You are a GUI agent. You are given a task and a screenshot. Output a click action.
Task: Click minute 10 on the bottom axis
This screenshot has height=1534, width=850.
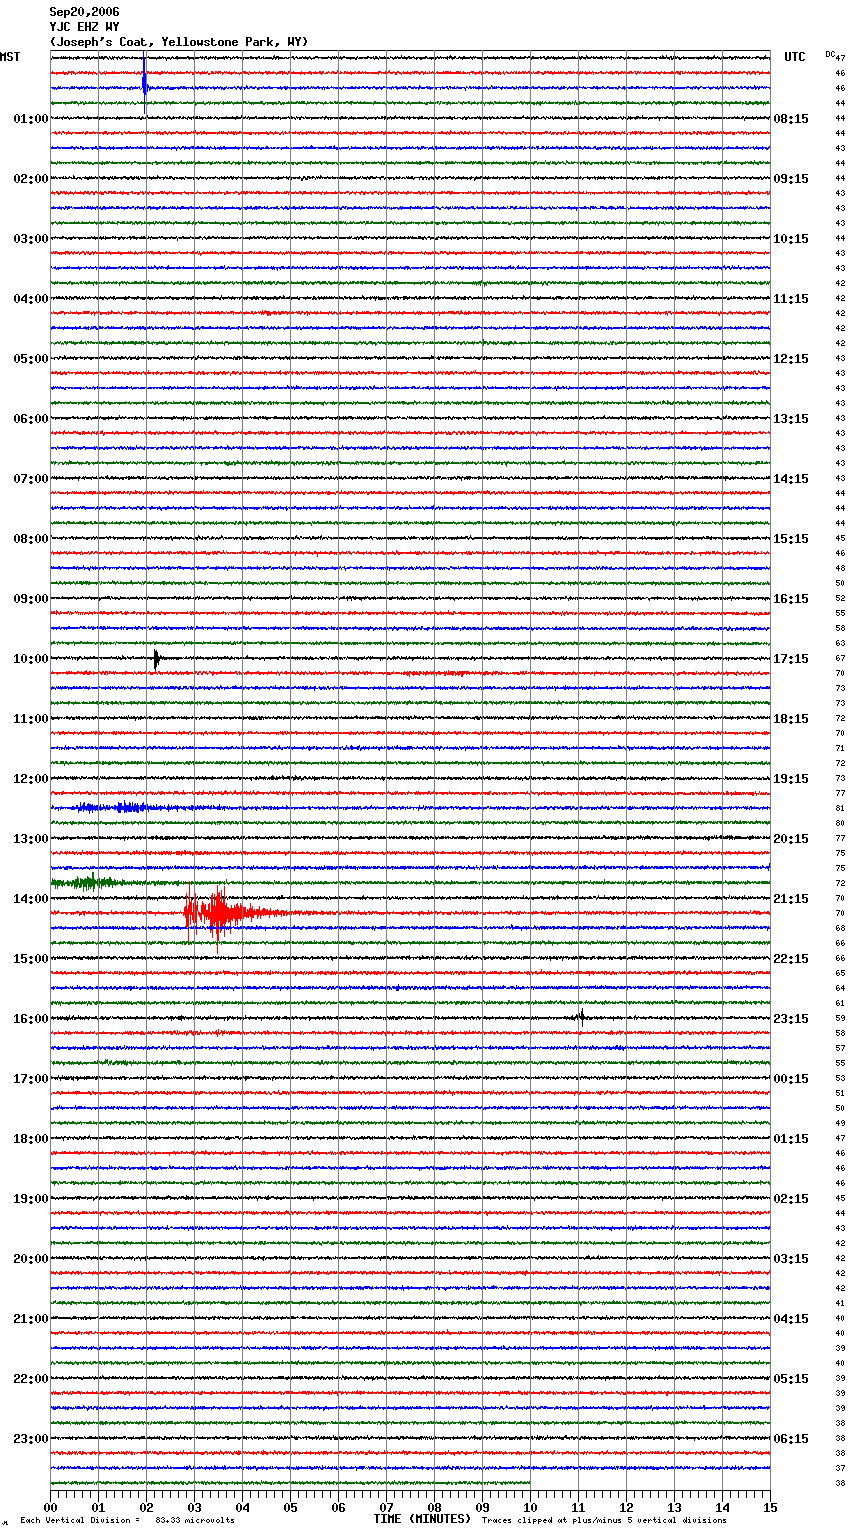(530, 1507)
